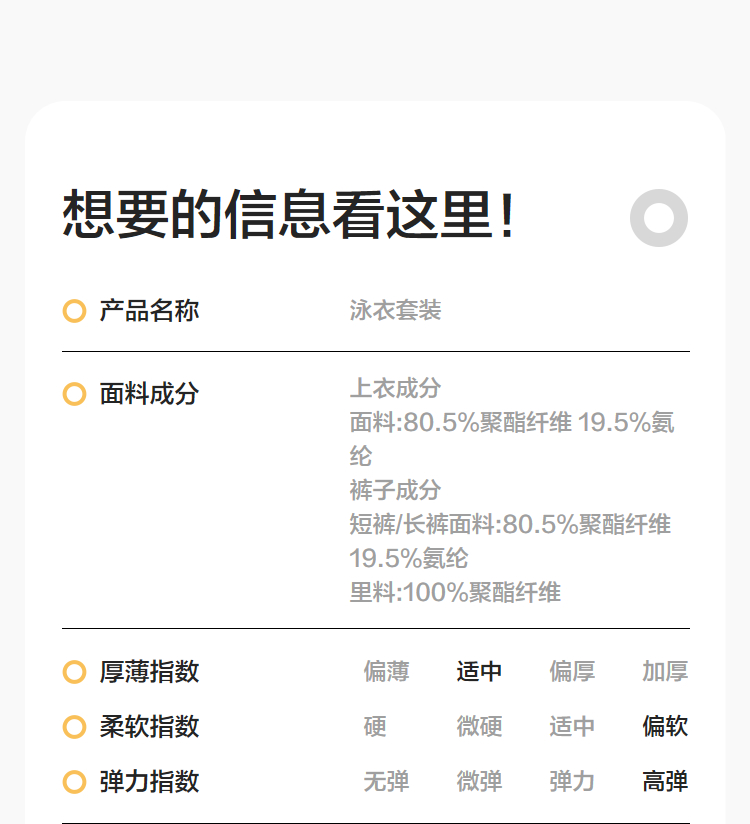The height and width of the screenshot is (824, 750).
Task: Click the 想要的信息看这里! heading
Action: coord(288,215)
